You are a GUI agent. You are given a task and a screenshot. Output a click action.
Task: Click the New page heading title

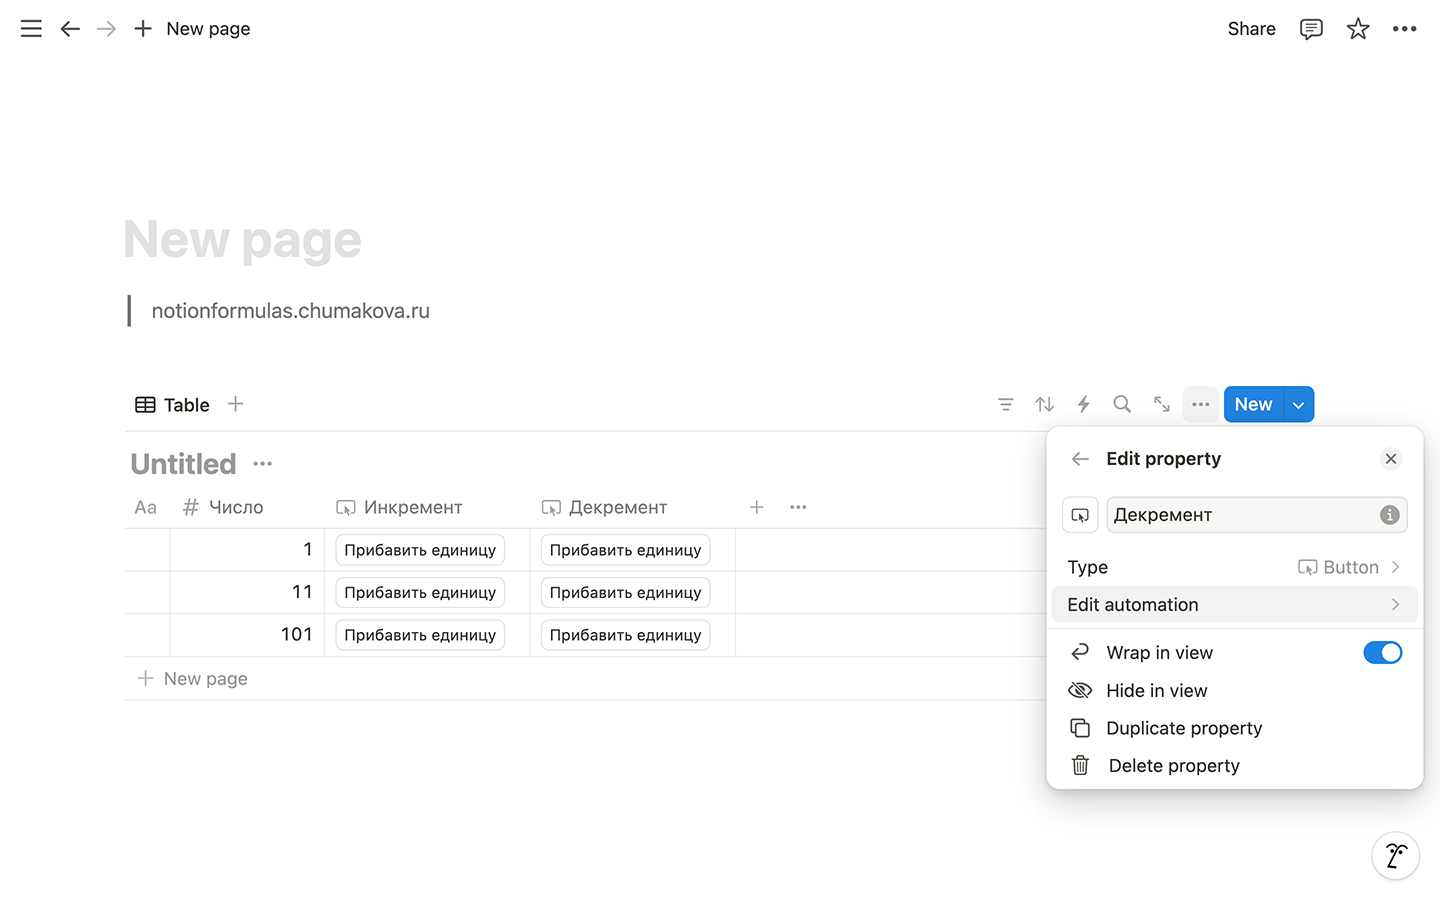[242, 240]
